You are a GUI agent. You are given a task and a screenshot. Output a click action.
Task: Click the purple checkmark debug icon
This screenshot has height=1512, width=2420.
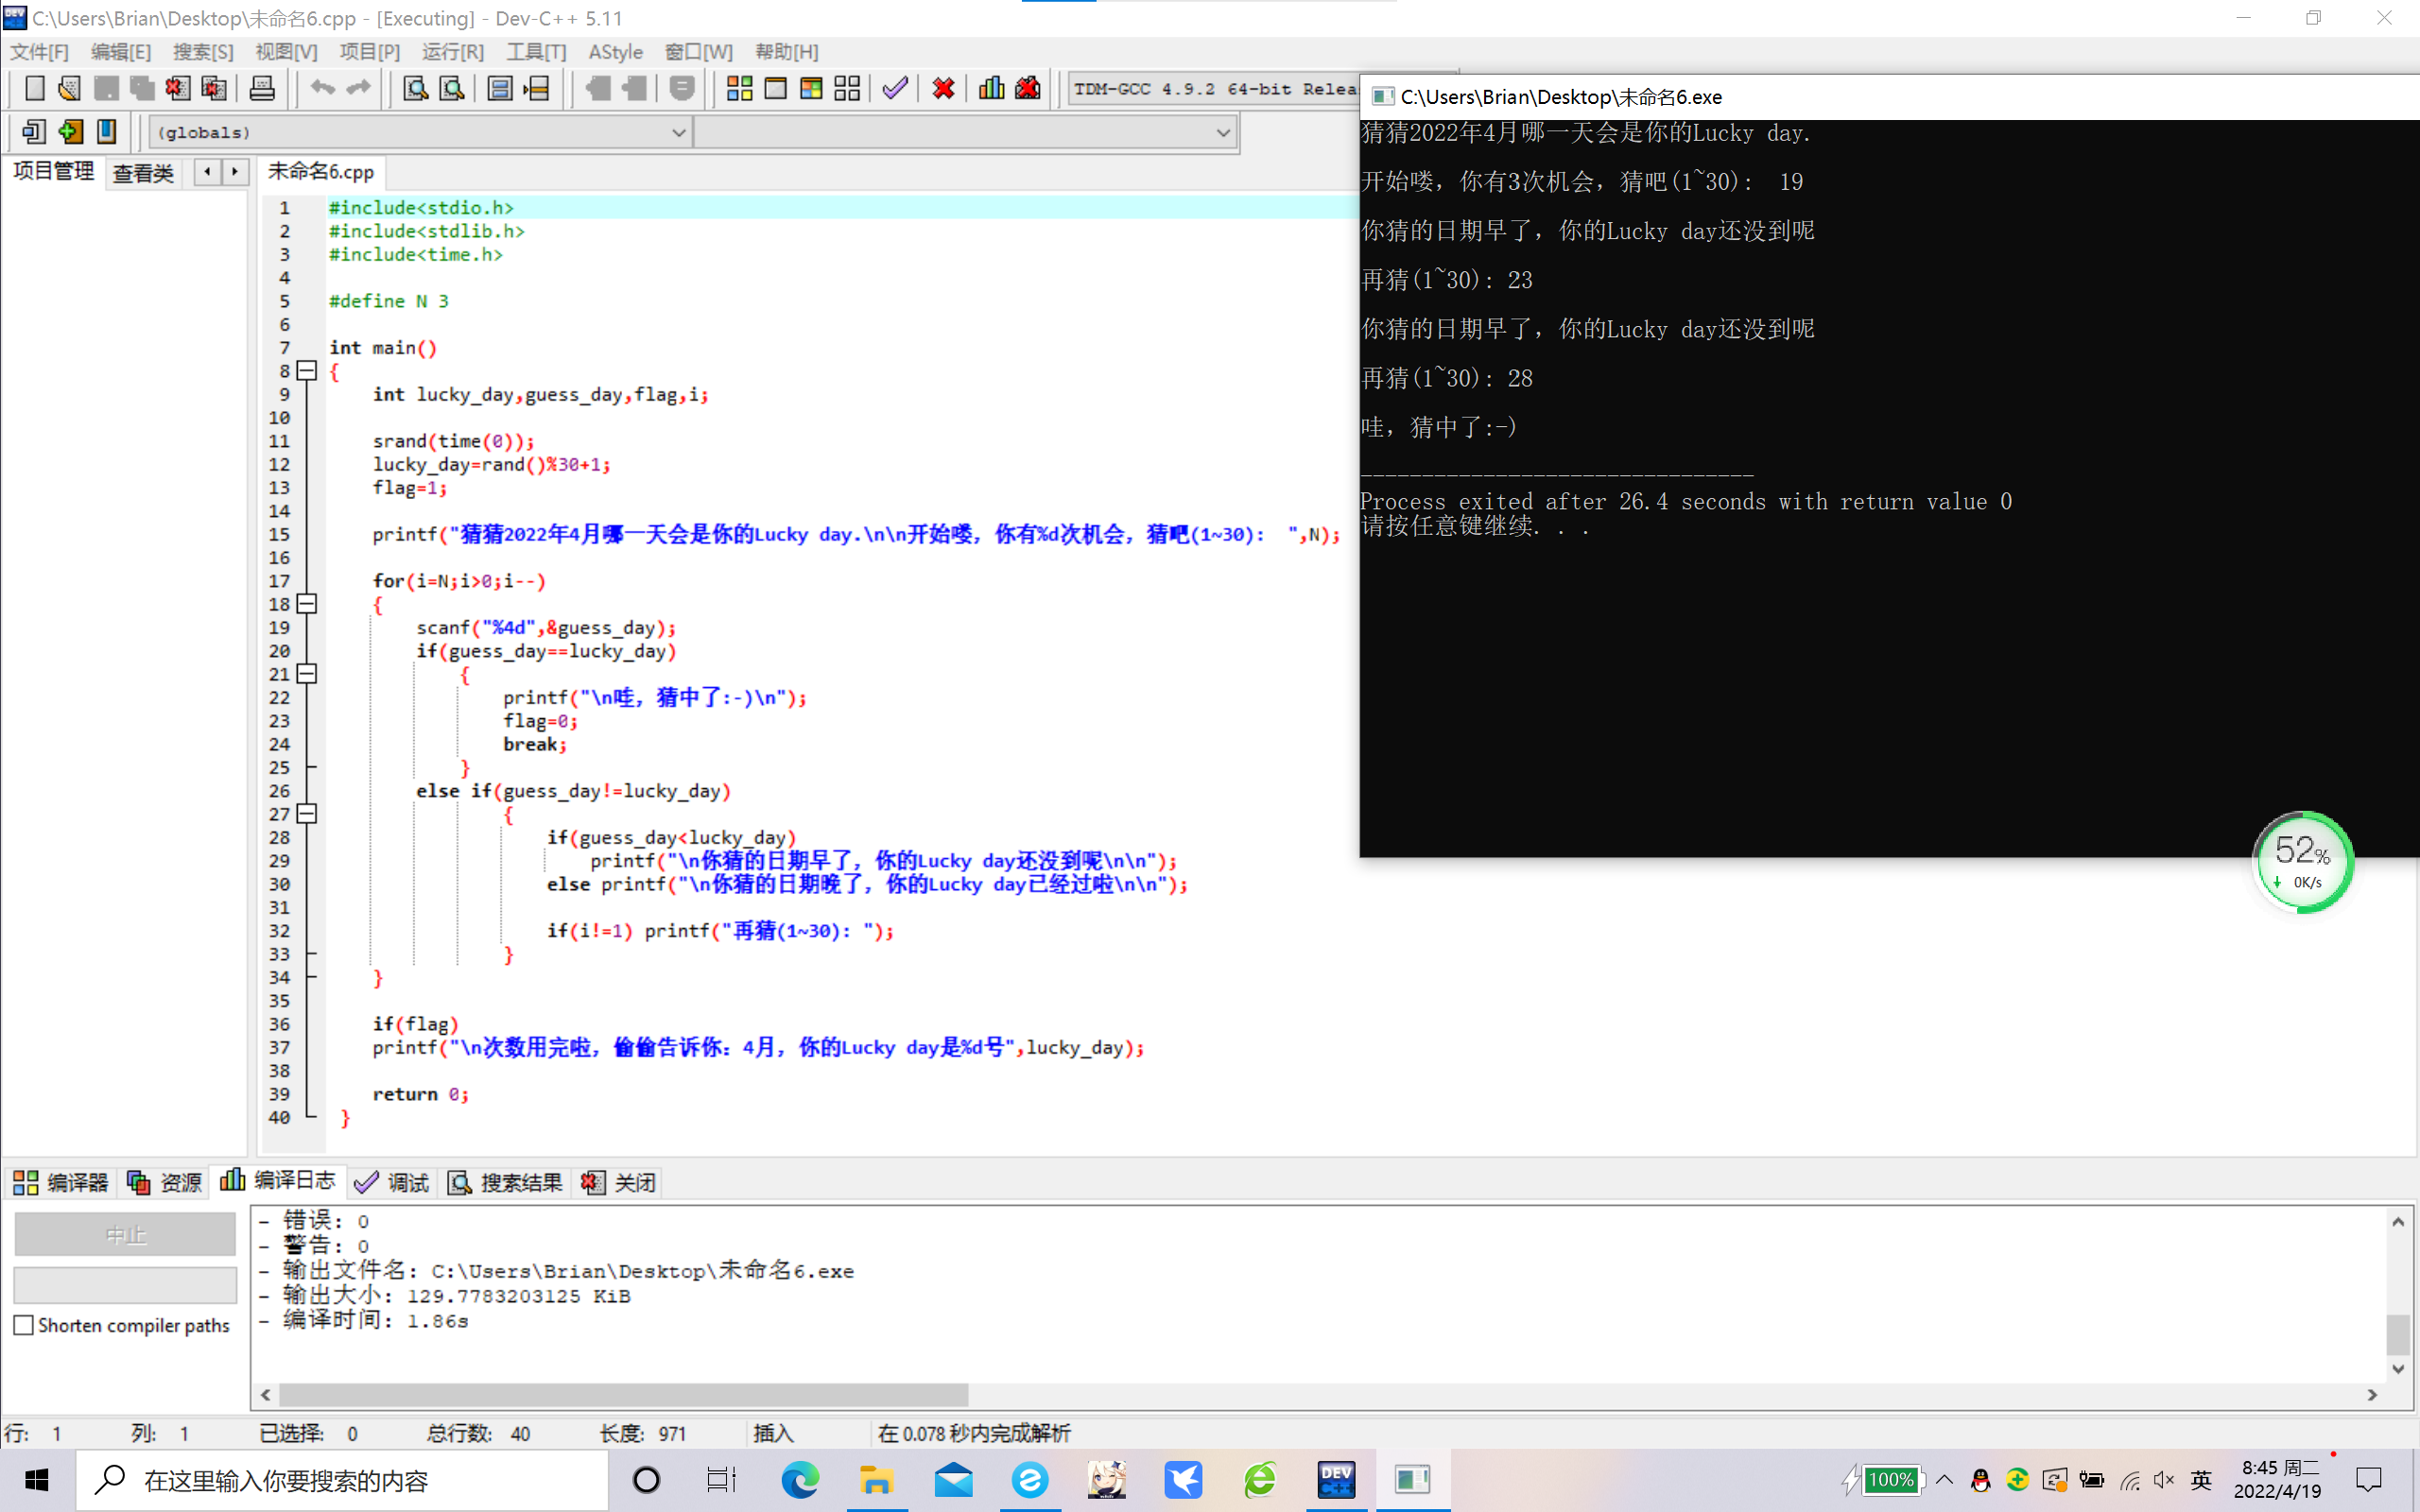(x=895, y=89)
